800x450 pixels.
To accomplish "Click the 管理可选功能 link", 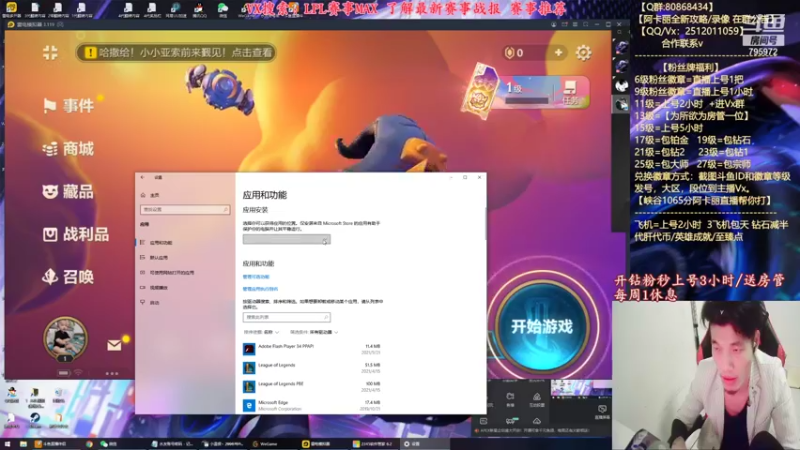I will coord(256,277).
